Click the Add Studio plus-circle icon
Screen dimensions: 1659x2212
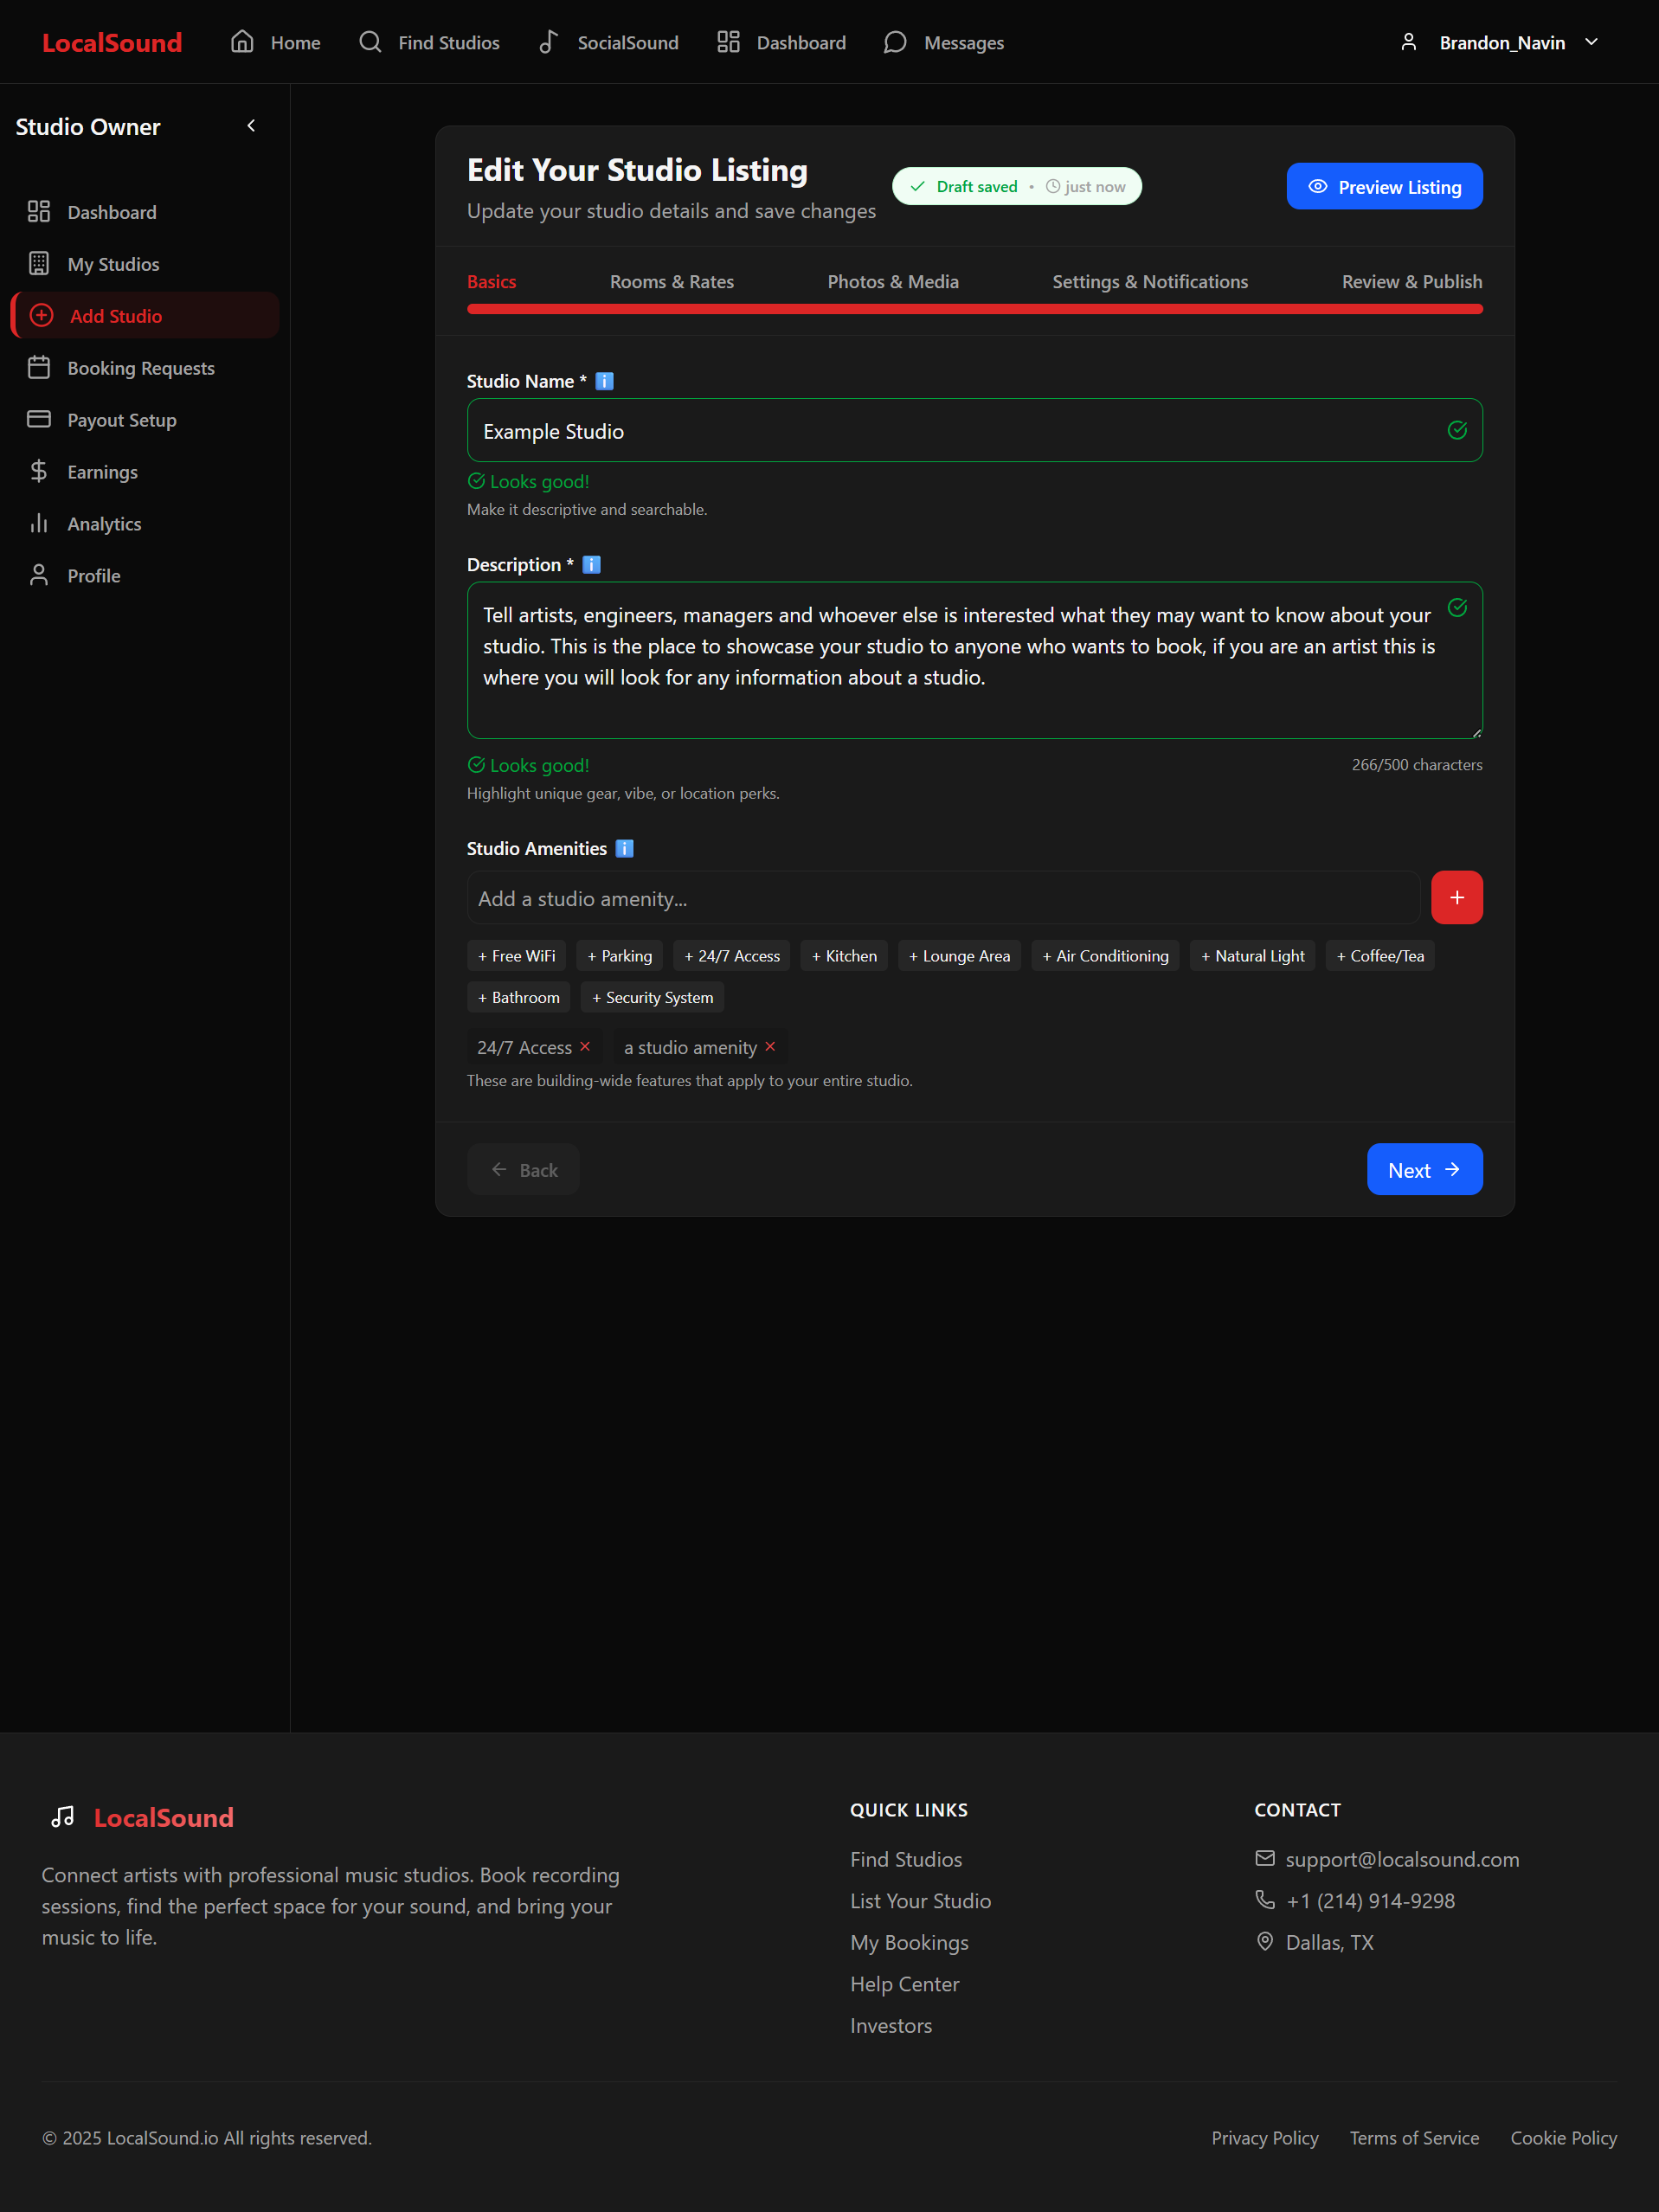pyautogui.click(x=41, y=315)
